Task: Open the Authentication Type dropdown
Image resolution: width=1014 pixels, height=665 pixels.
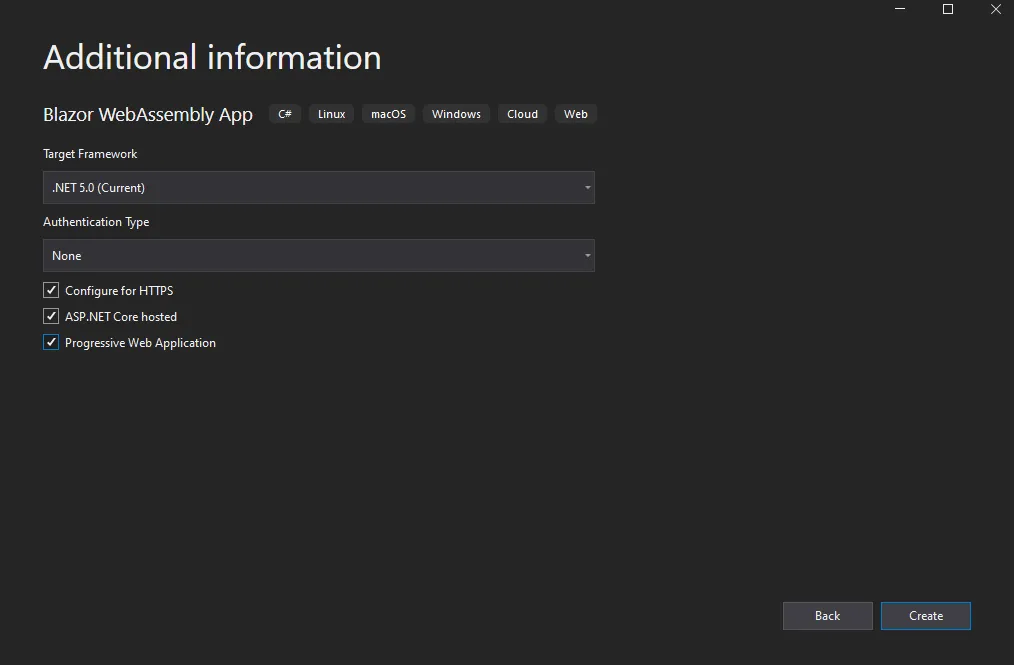Action: point(319,256)
